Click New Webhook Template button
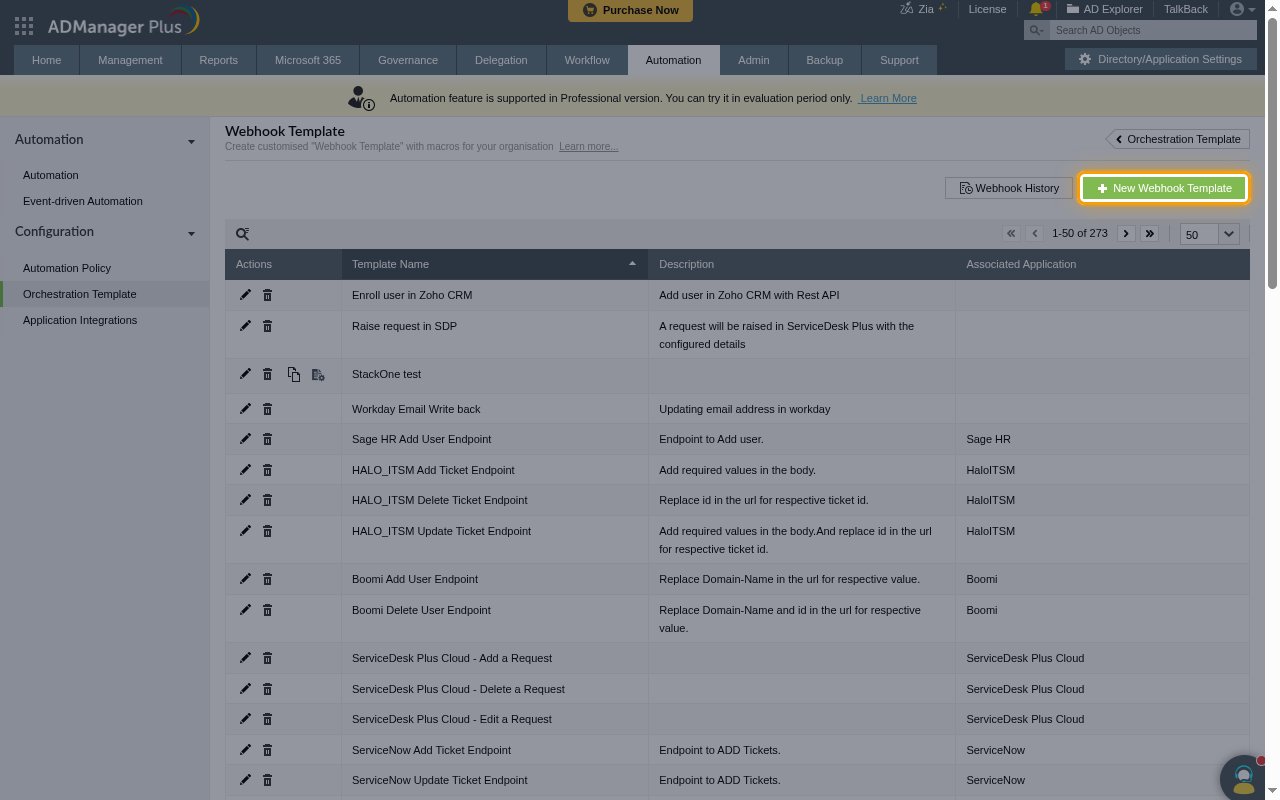This screenshot has height=800, width=1280. point(1164,188)
